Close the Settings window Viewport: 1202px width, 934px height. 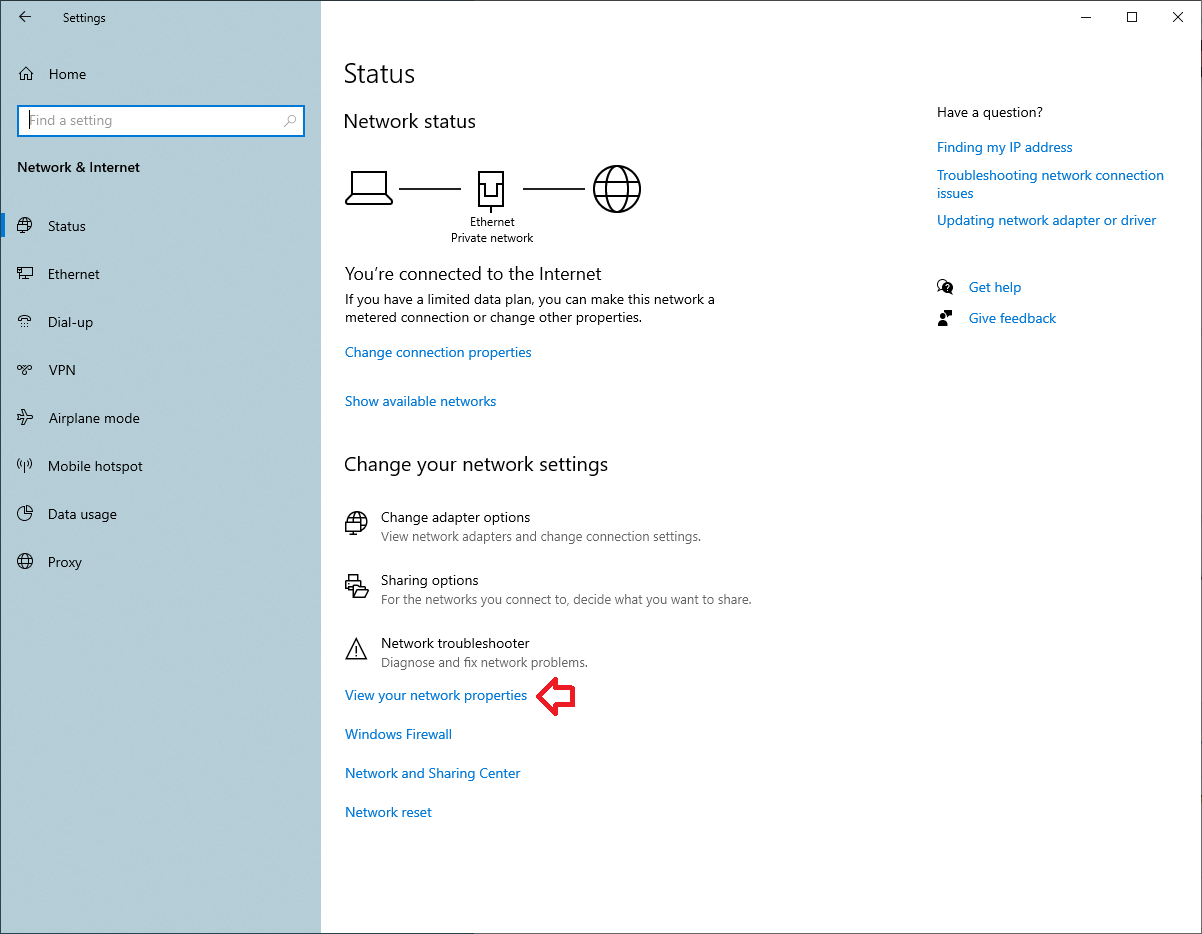(1177, 17)
